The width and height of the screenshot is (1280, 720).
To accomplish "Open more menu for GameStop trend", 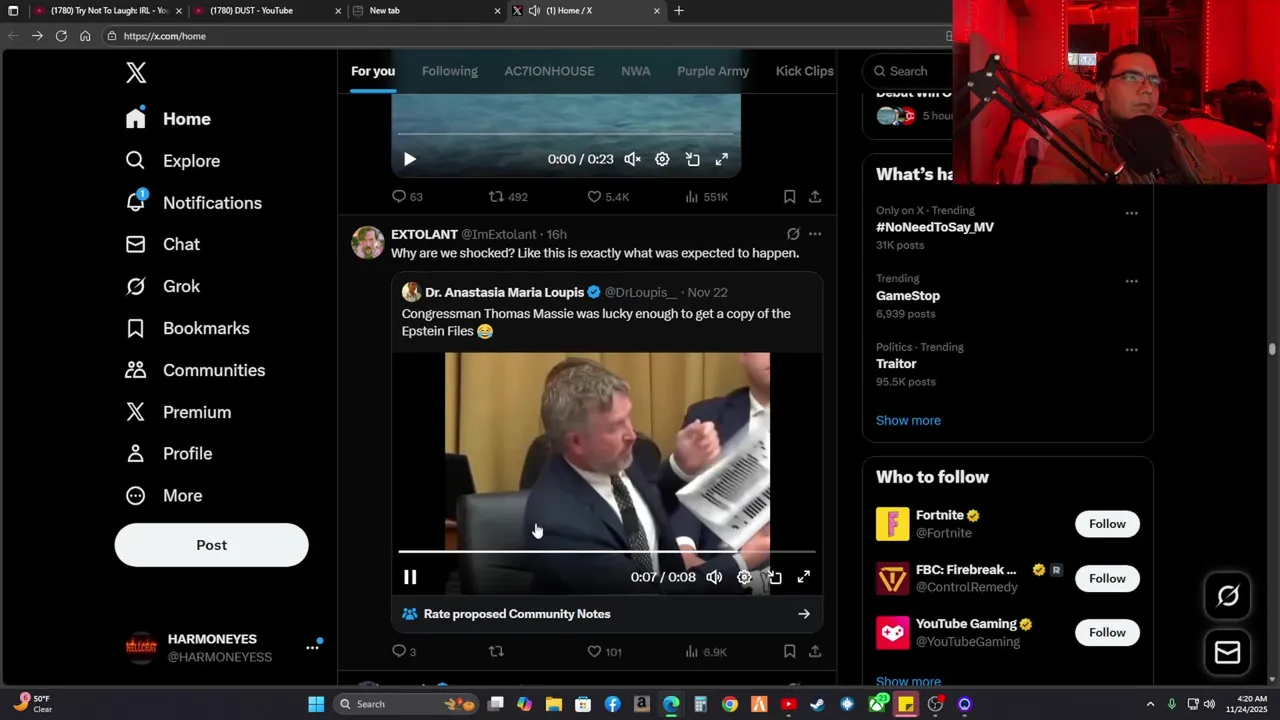I will (x=1131, y=281).
